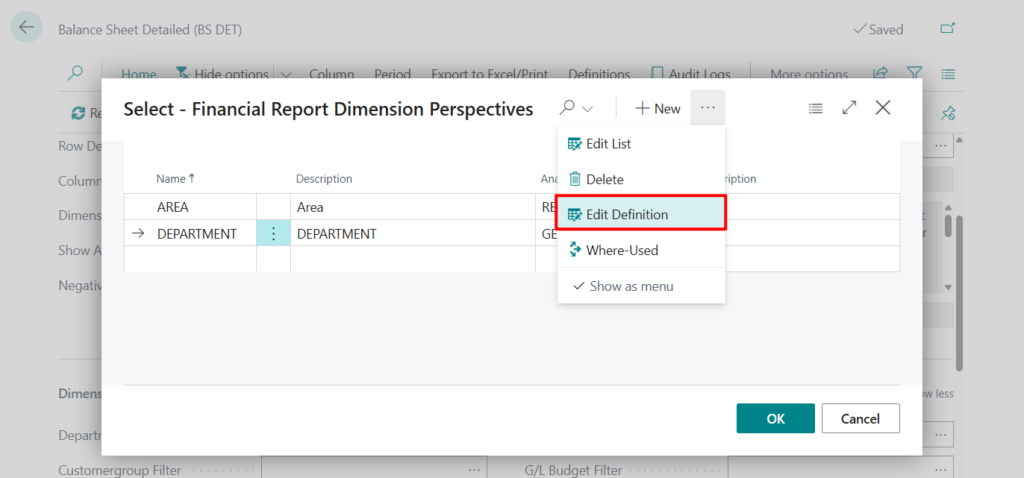This screenshot has height=478, width=1024.
Task: Choose Edit Definition from the menu
Action: pyautogui.click(x=626, y=214)
